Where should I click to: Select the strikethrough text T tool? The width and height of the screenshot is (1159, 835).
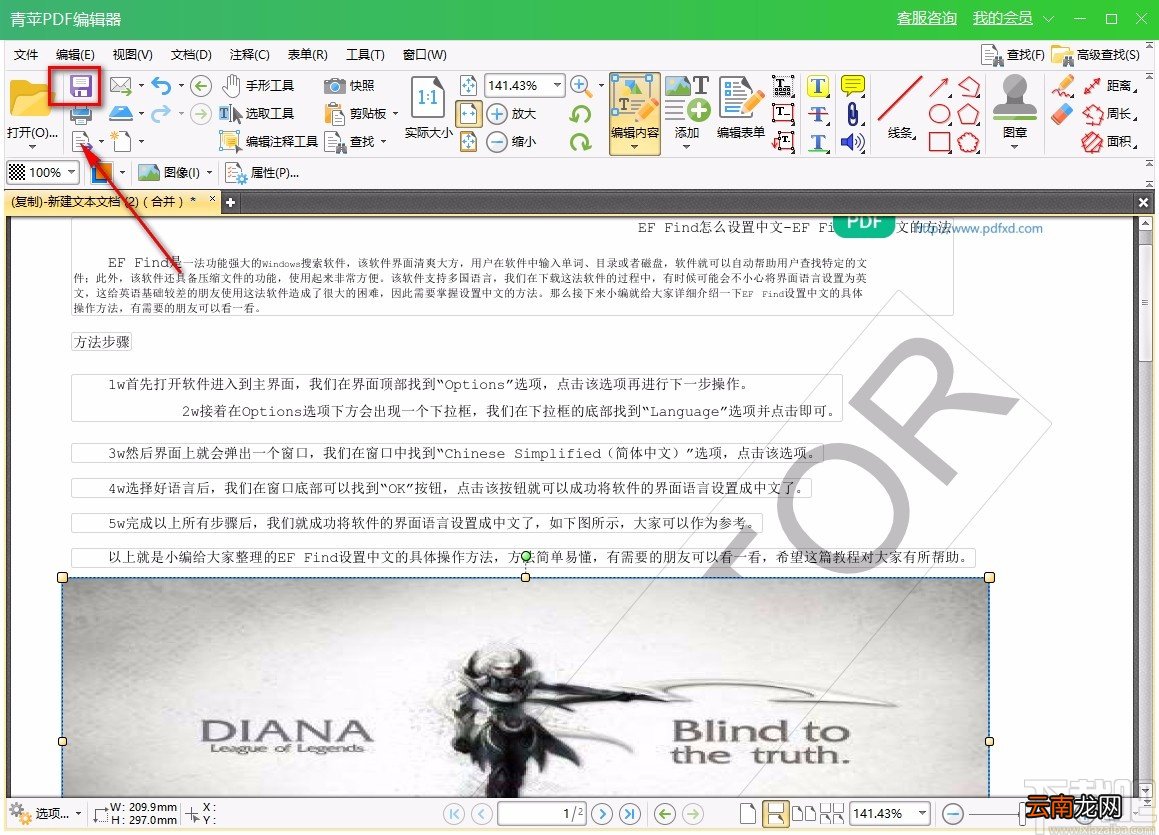click(x=818, y=114)
